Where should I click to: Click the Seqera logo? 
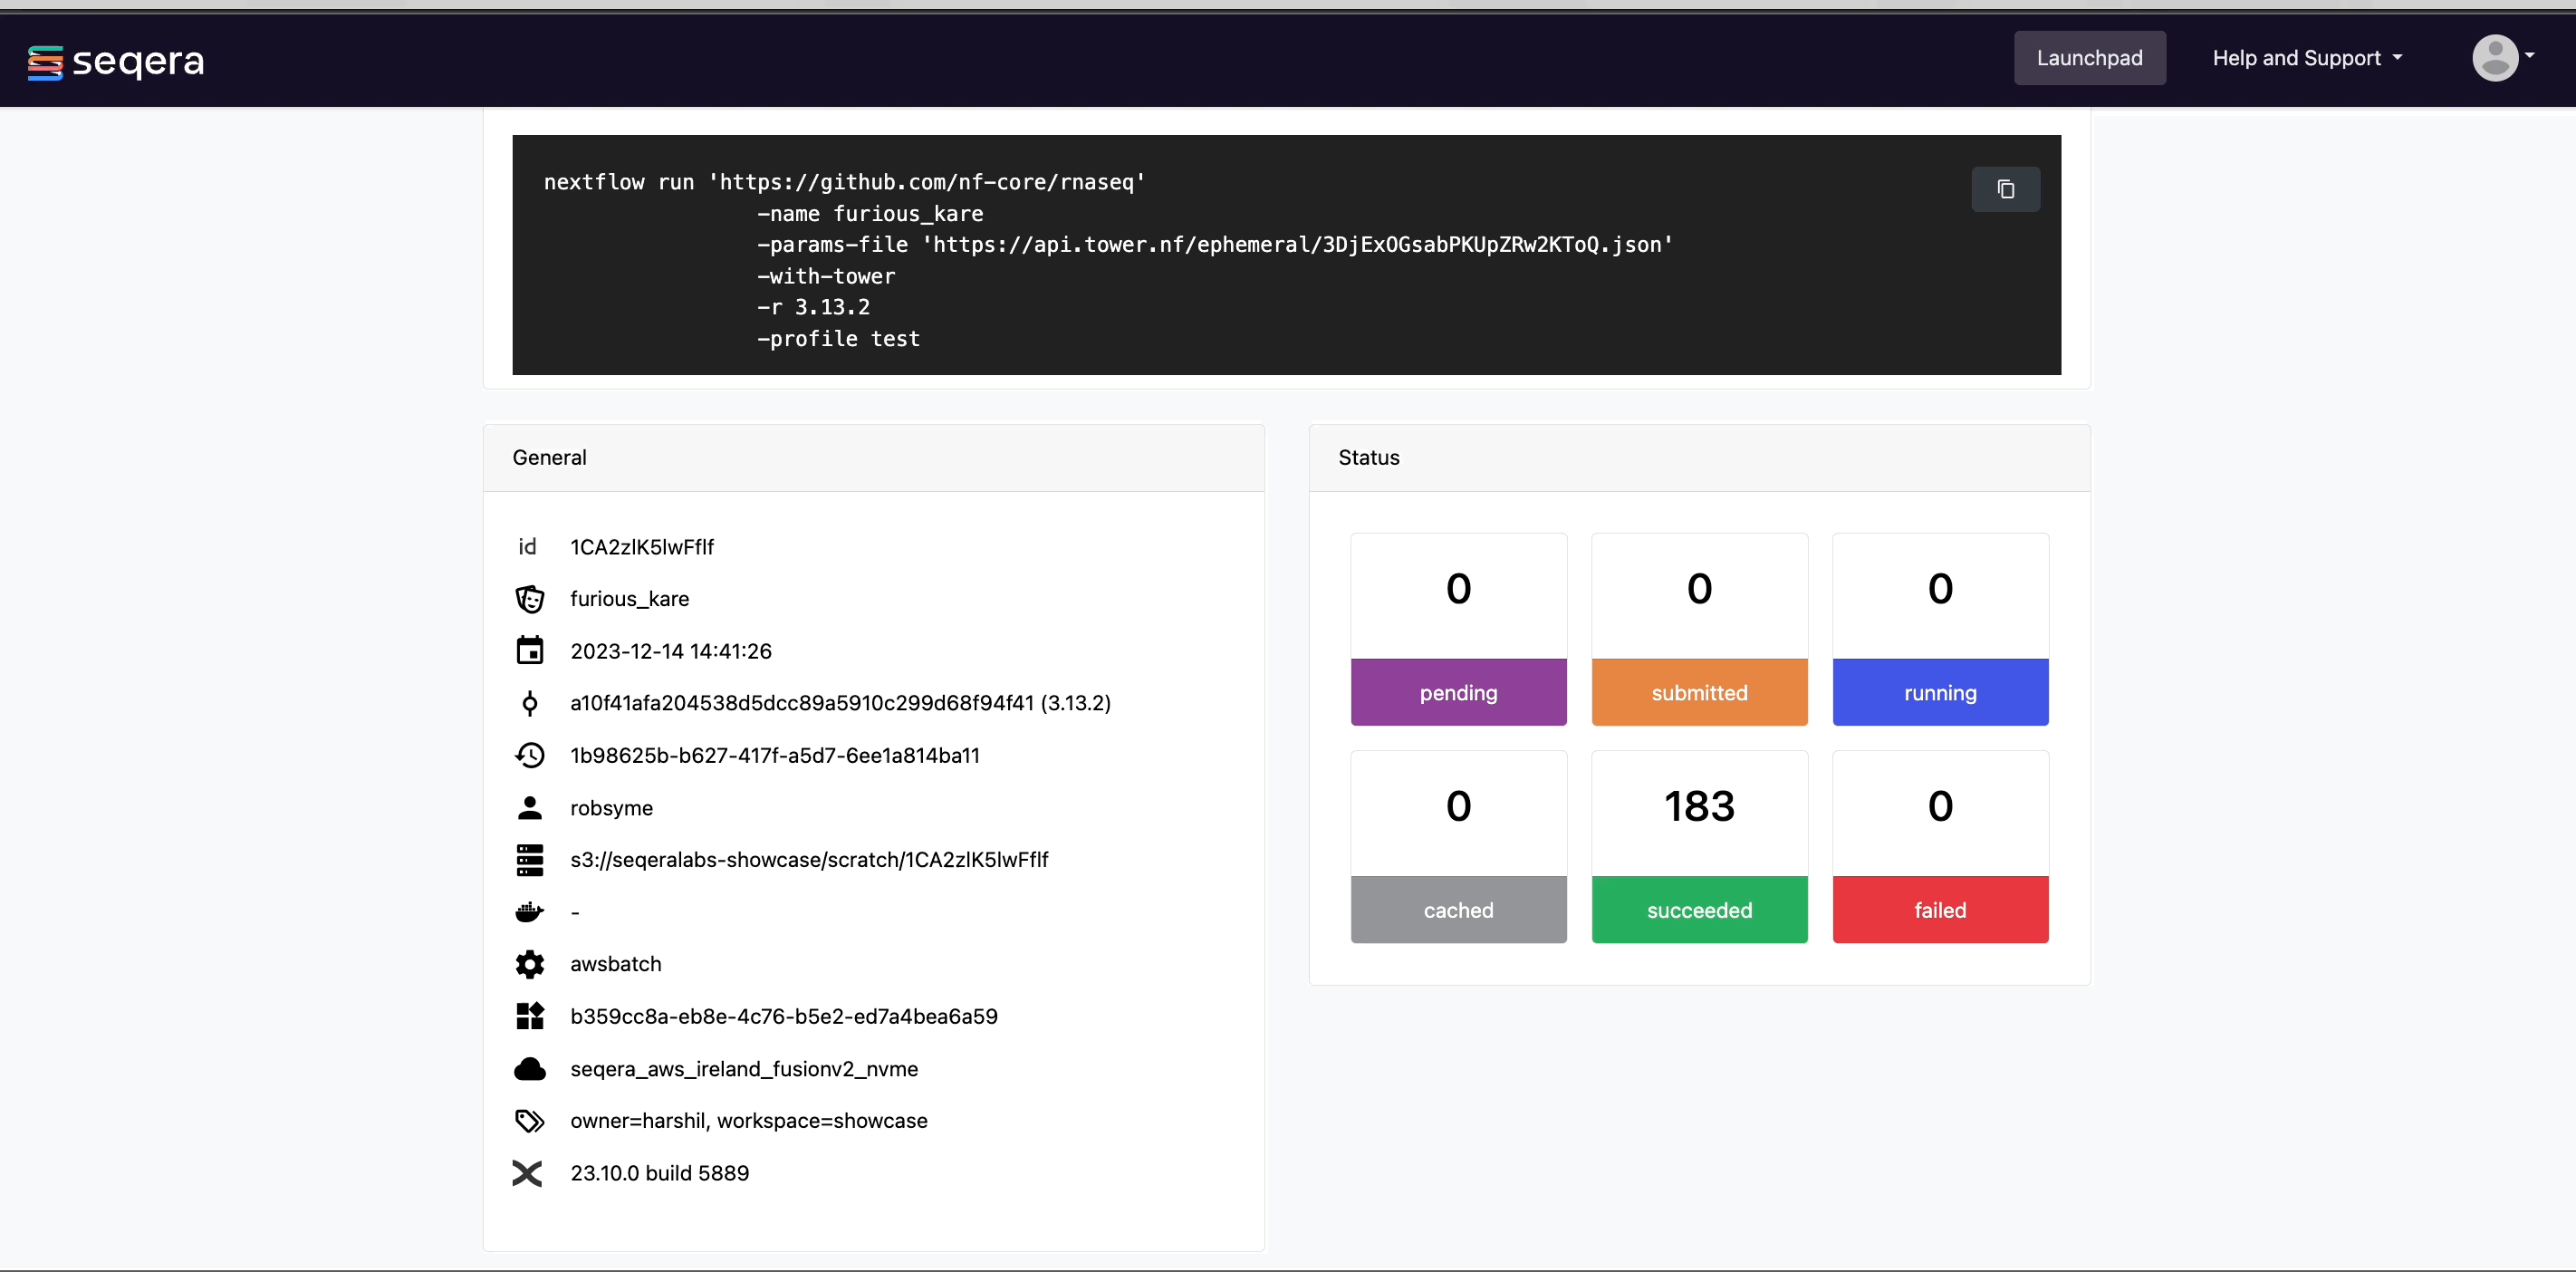[116, 62]
